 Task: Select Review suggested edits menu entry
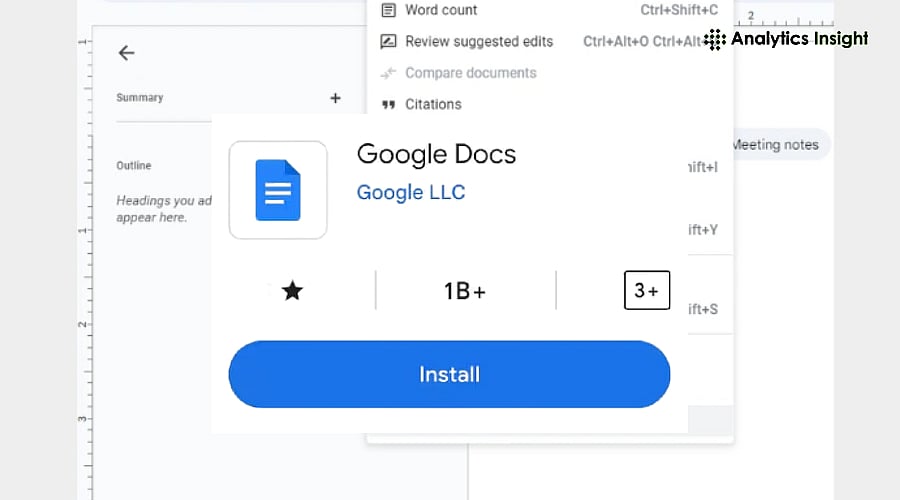pyautogui.click(x=478, y=41)
